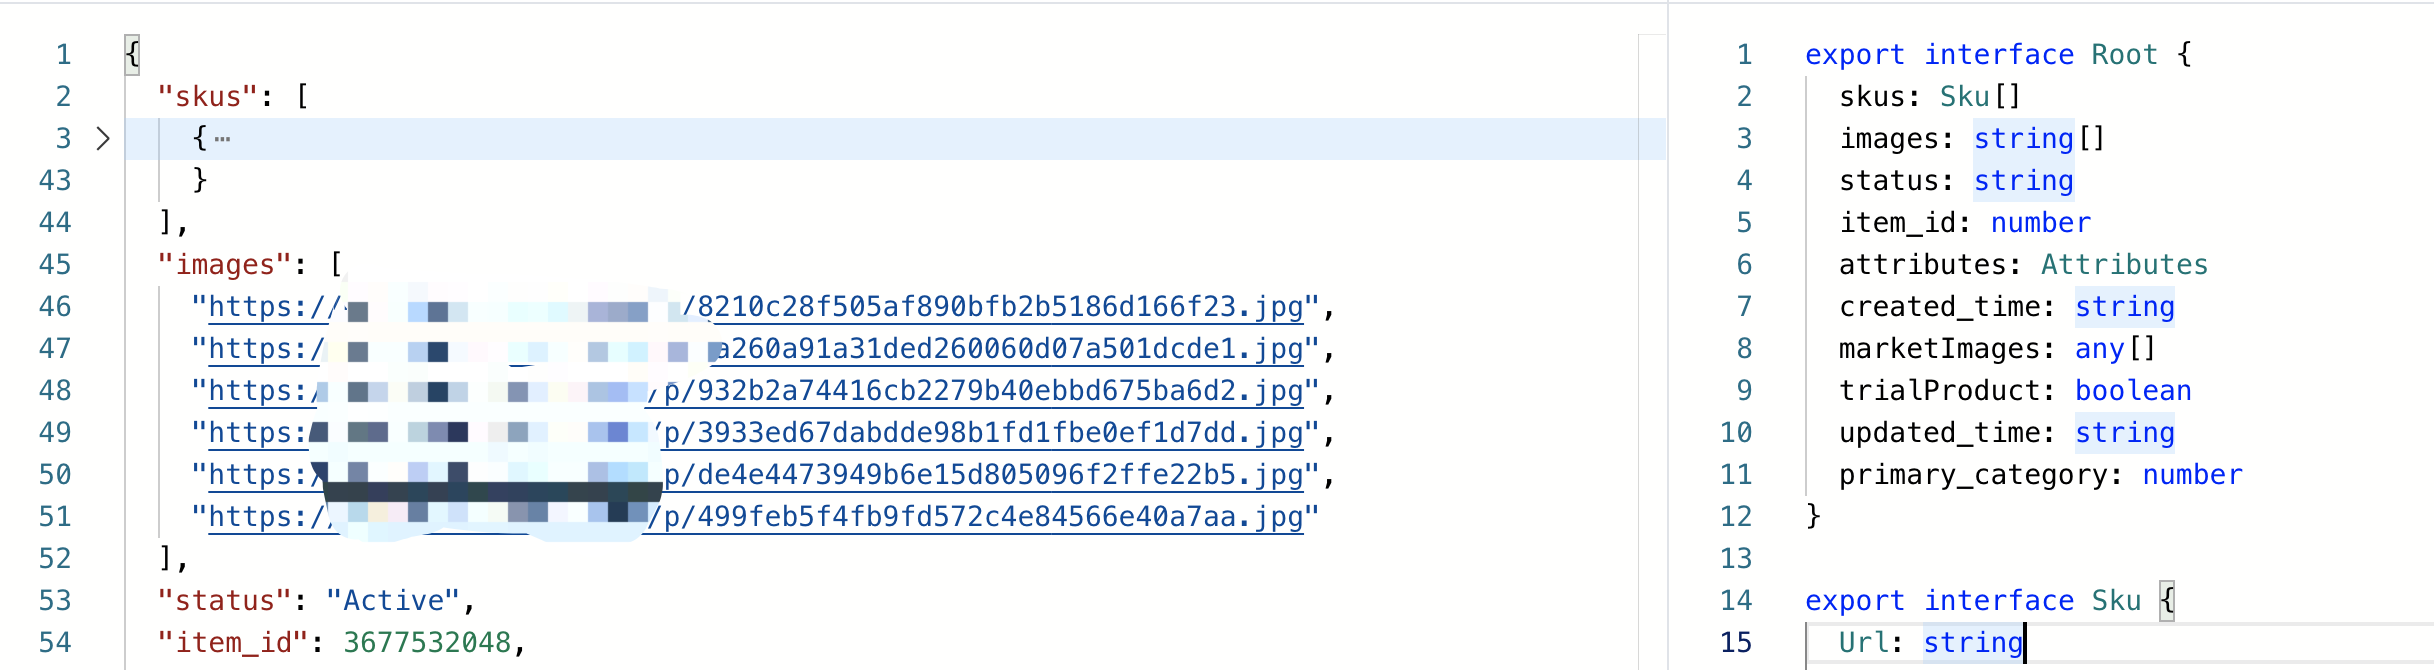The width and height of the screenshot is (2434, 670).
Task: Click the folded ellipsis marker on line 3
Action: pyautogui.click(x=222, y=139)
